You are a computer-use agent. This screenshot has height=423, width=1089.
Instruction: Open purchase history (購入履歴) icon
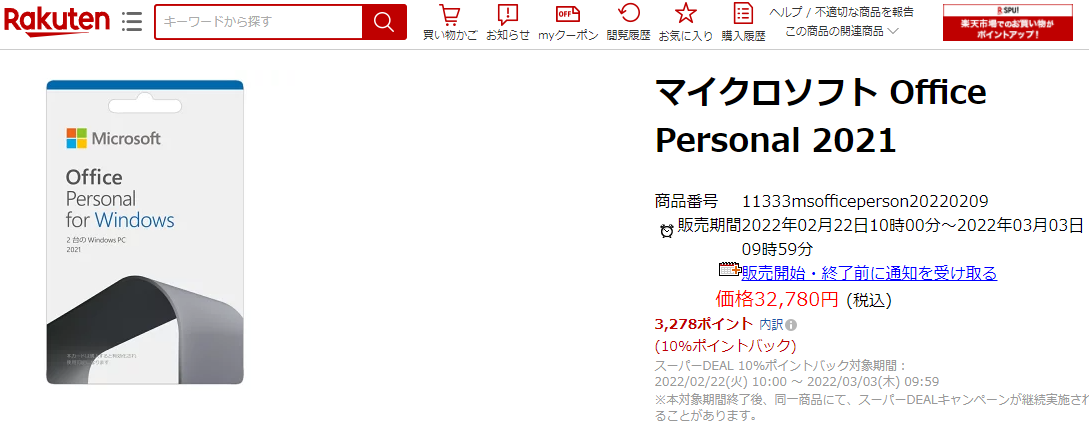[743, 22]
